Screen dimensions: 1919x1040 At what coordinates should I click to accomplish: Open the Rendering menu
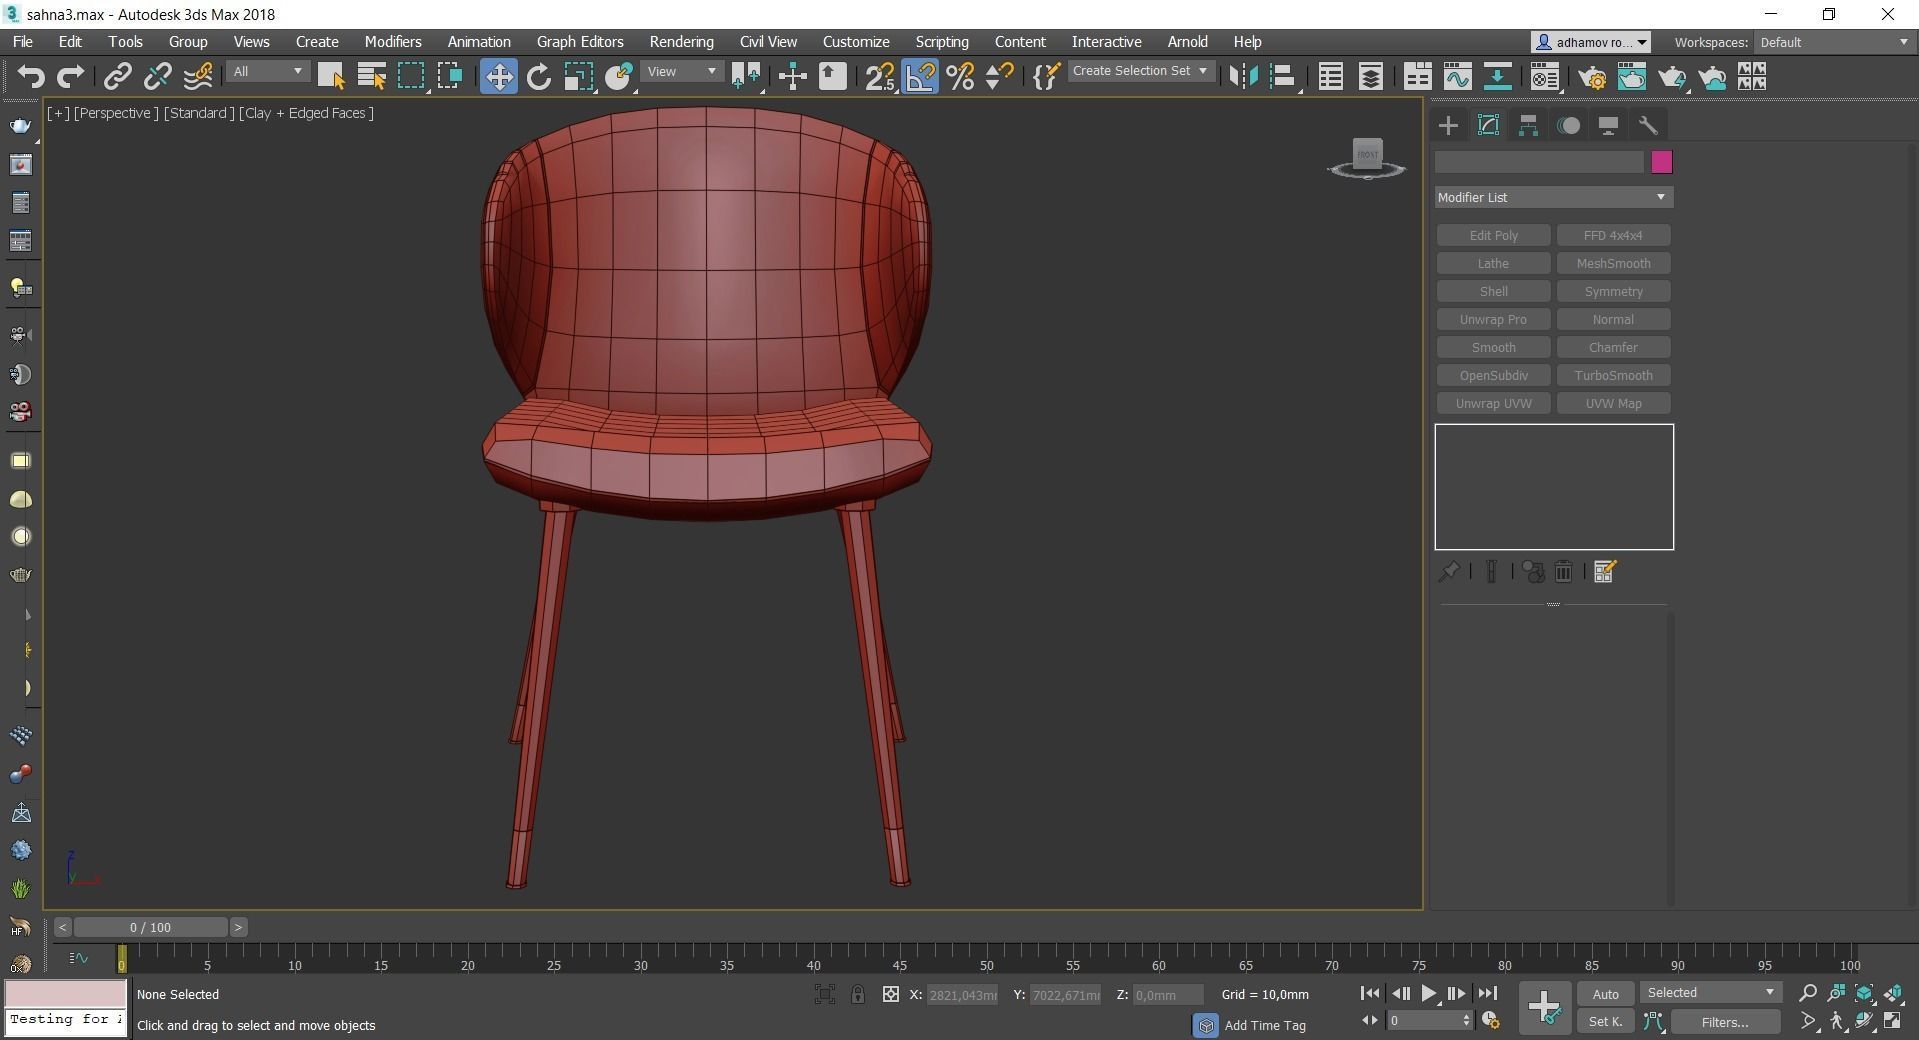coord(681,42)
